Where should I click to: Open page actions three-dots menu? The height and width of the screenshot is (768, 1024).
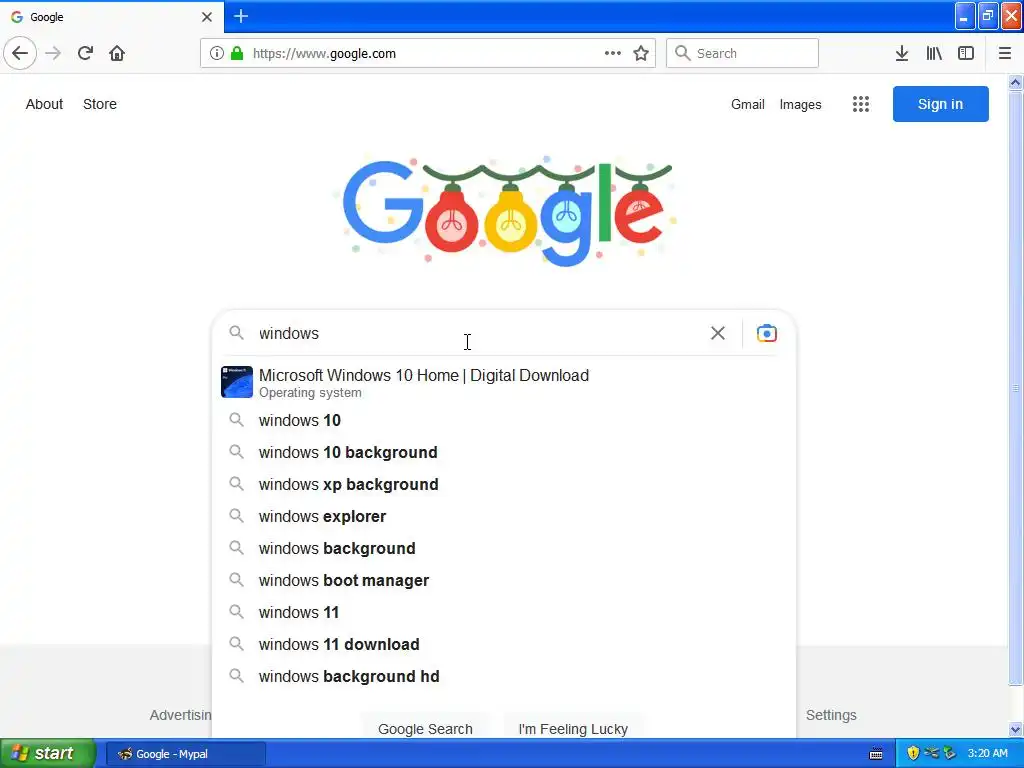[x=613, y=54]
